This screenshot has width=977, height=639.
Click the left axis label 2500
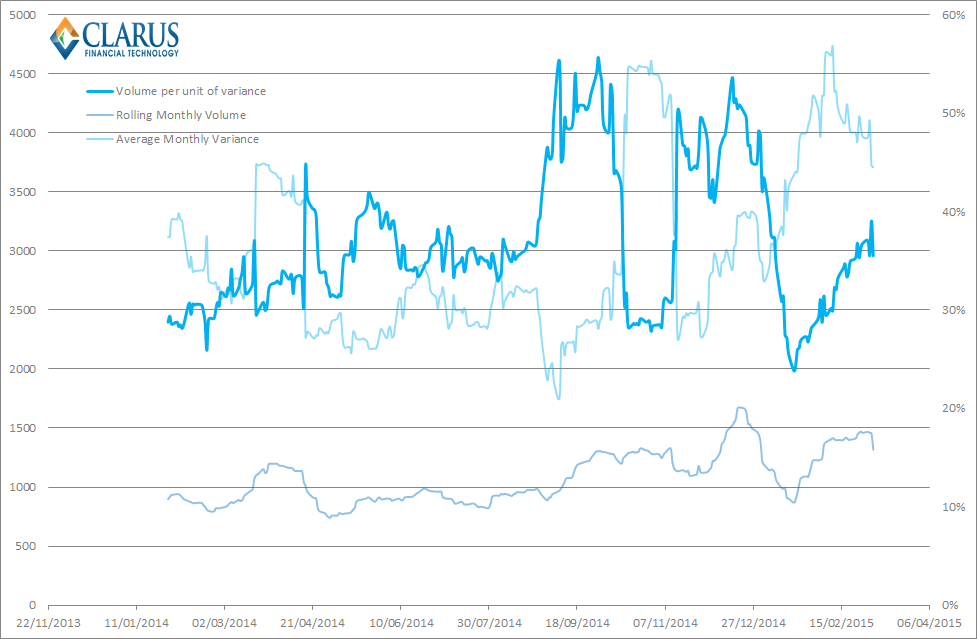24,310
